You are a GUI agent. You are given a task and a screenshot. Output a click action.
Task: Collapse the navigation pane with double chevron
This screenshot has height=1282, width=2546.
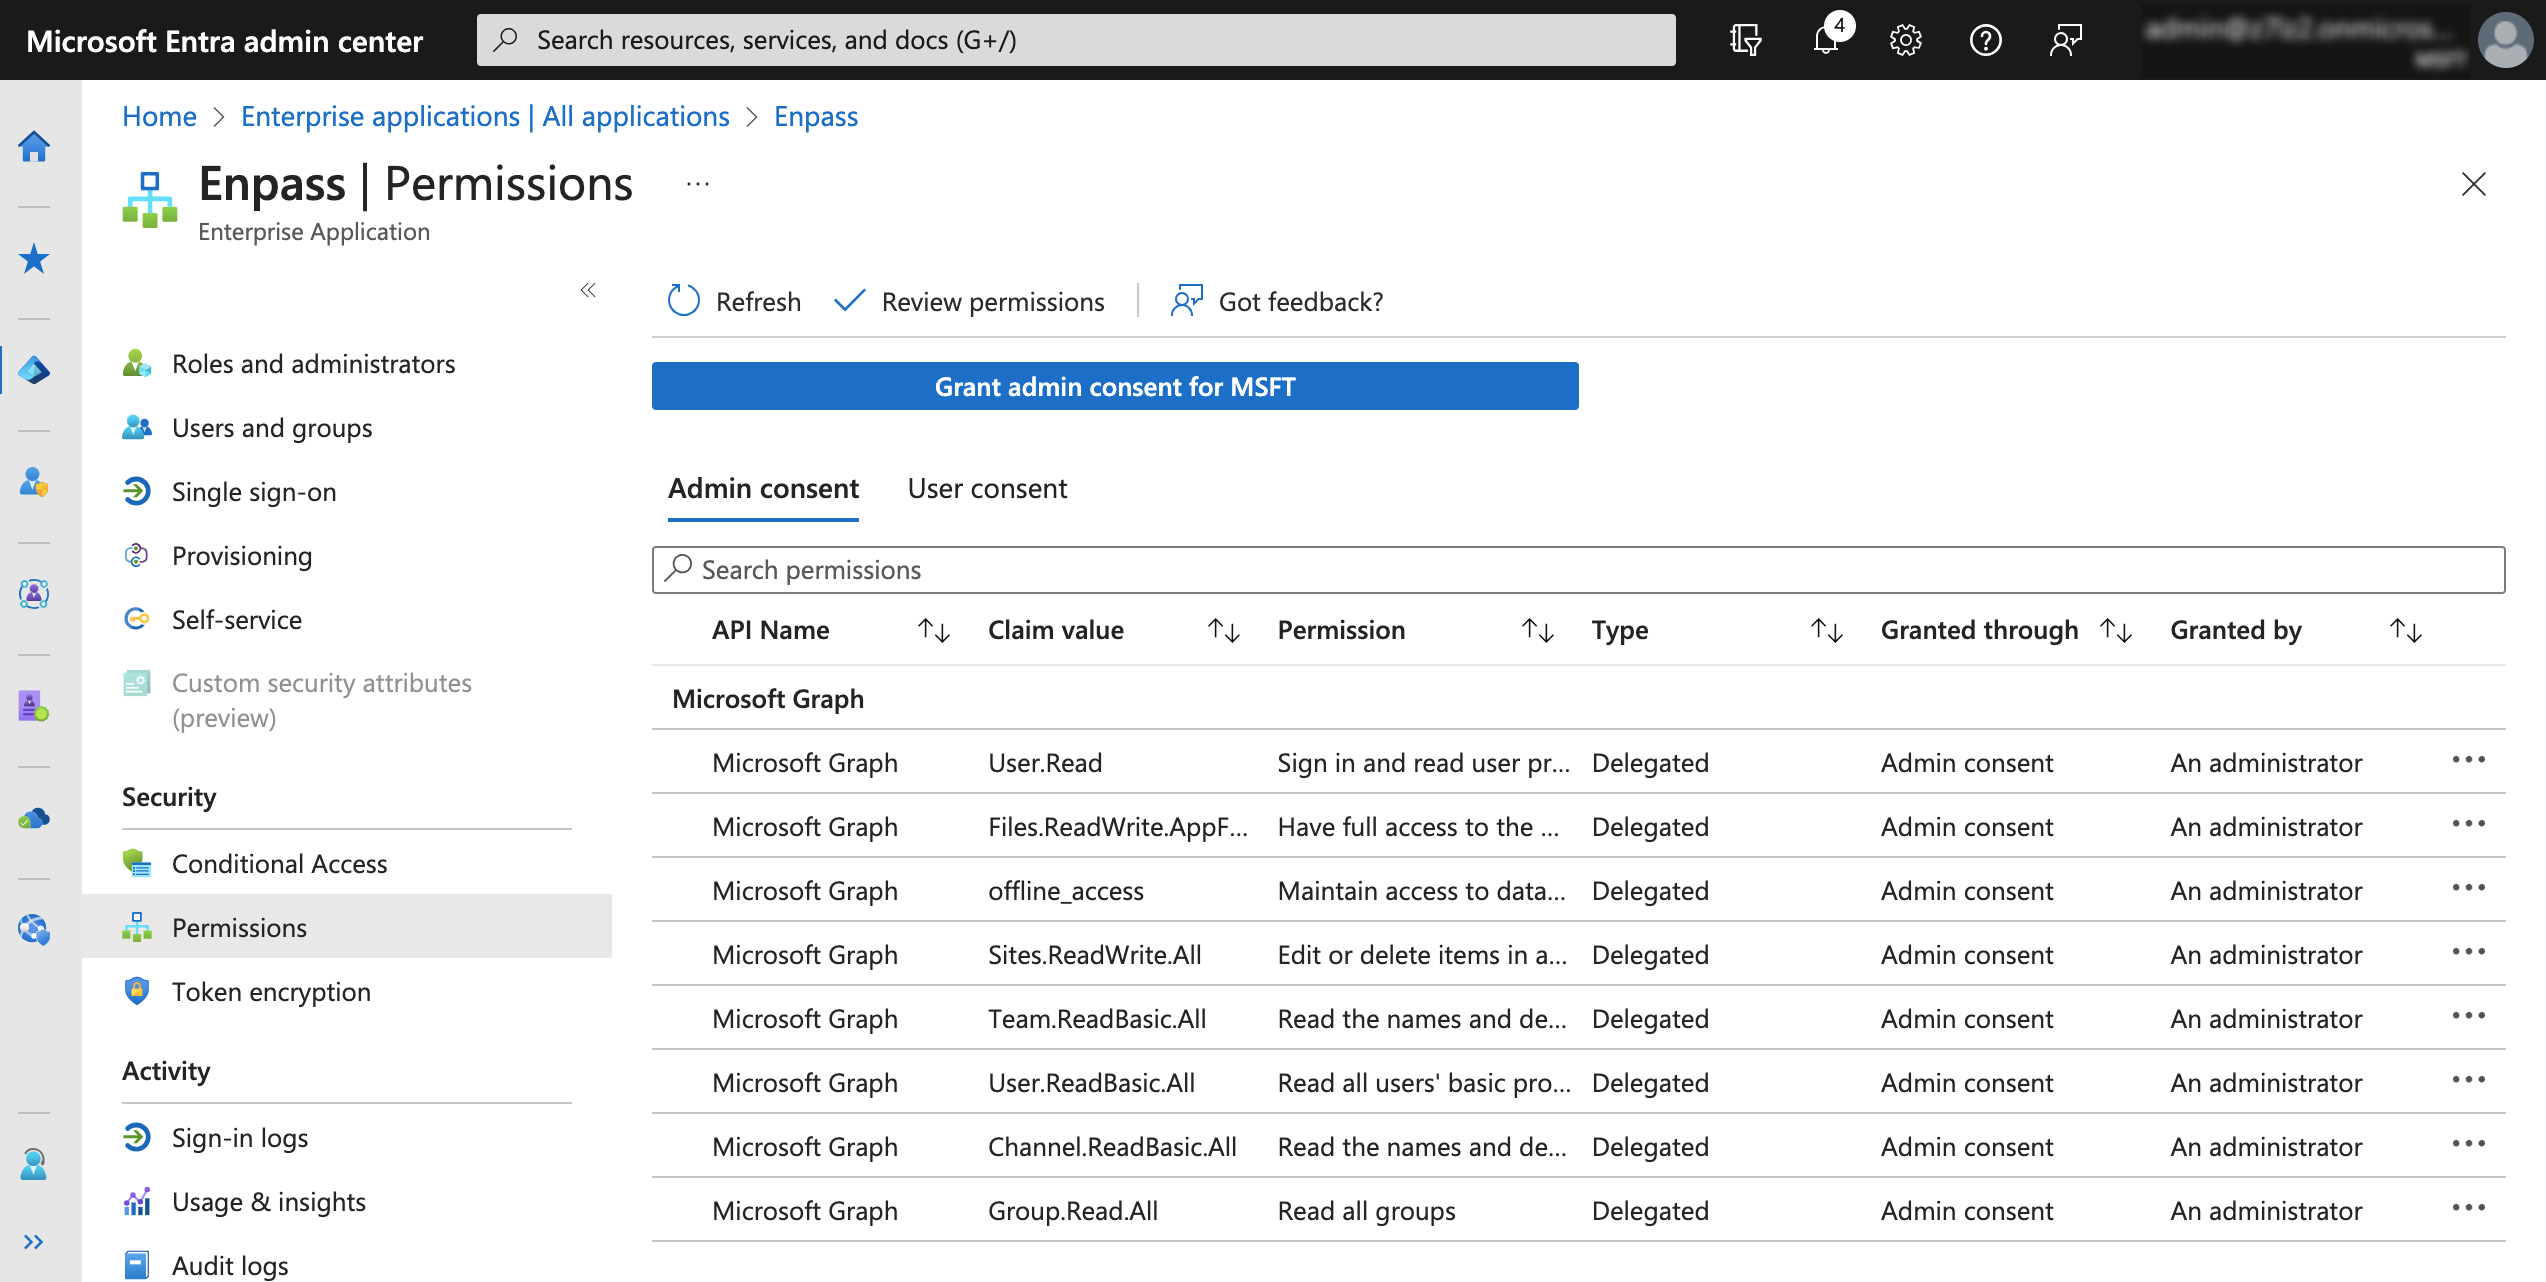click(588, 291)
